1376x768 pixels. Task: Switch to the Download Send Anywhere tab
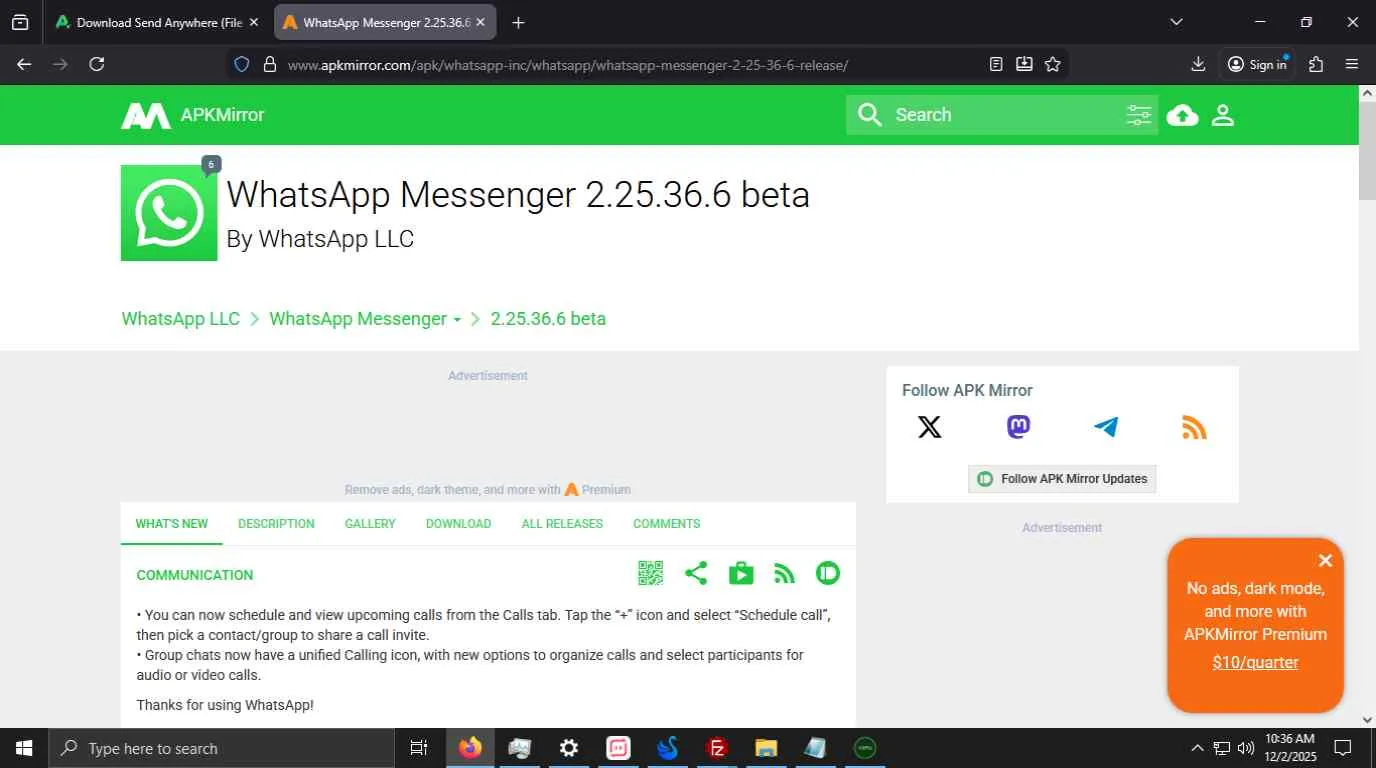click(x=158, y=22)
